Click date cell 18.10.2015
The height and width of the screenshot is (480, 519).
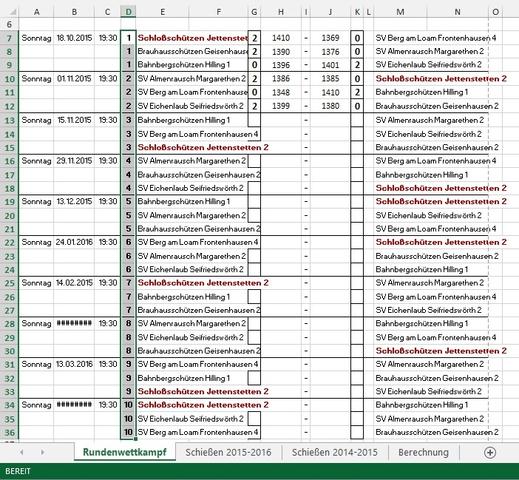pos(74,38)
